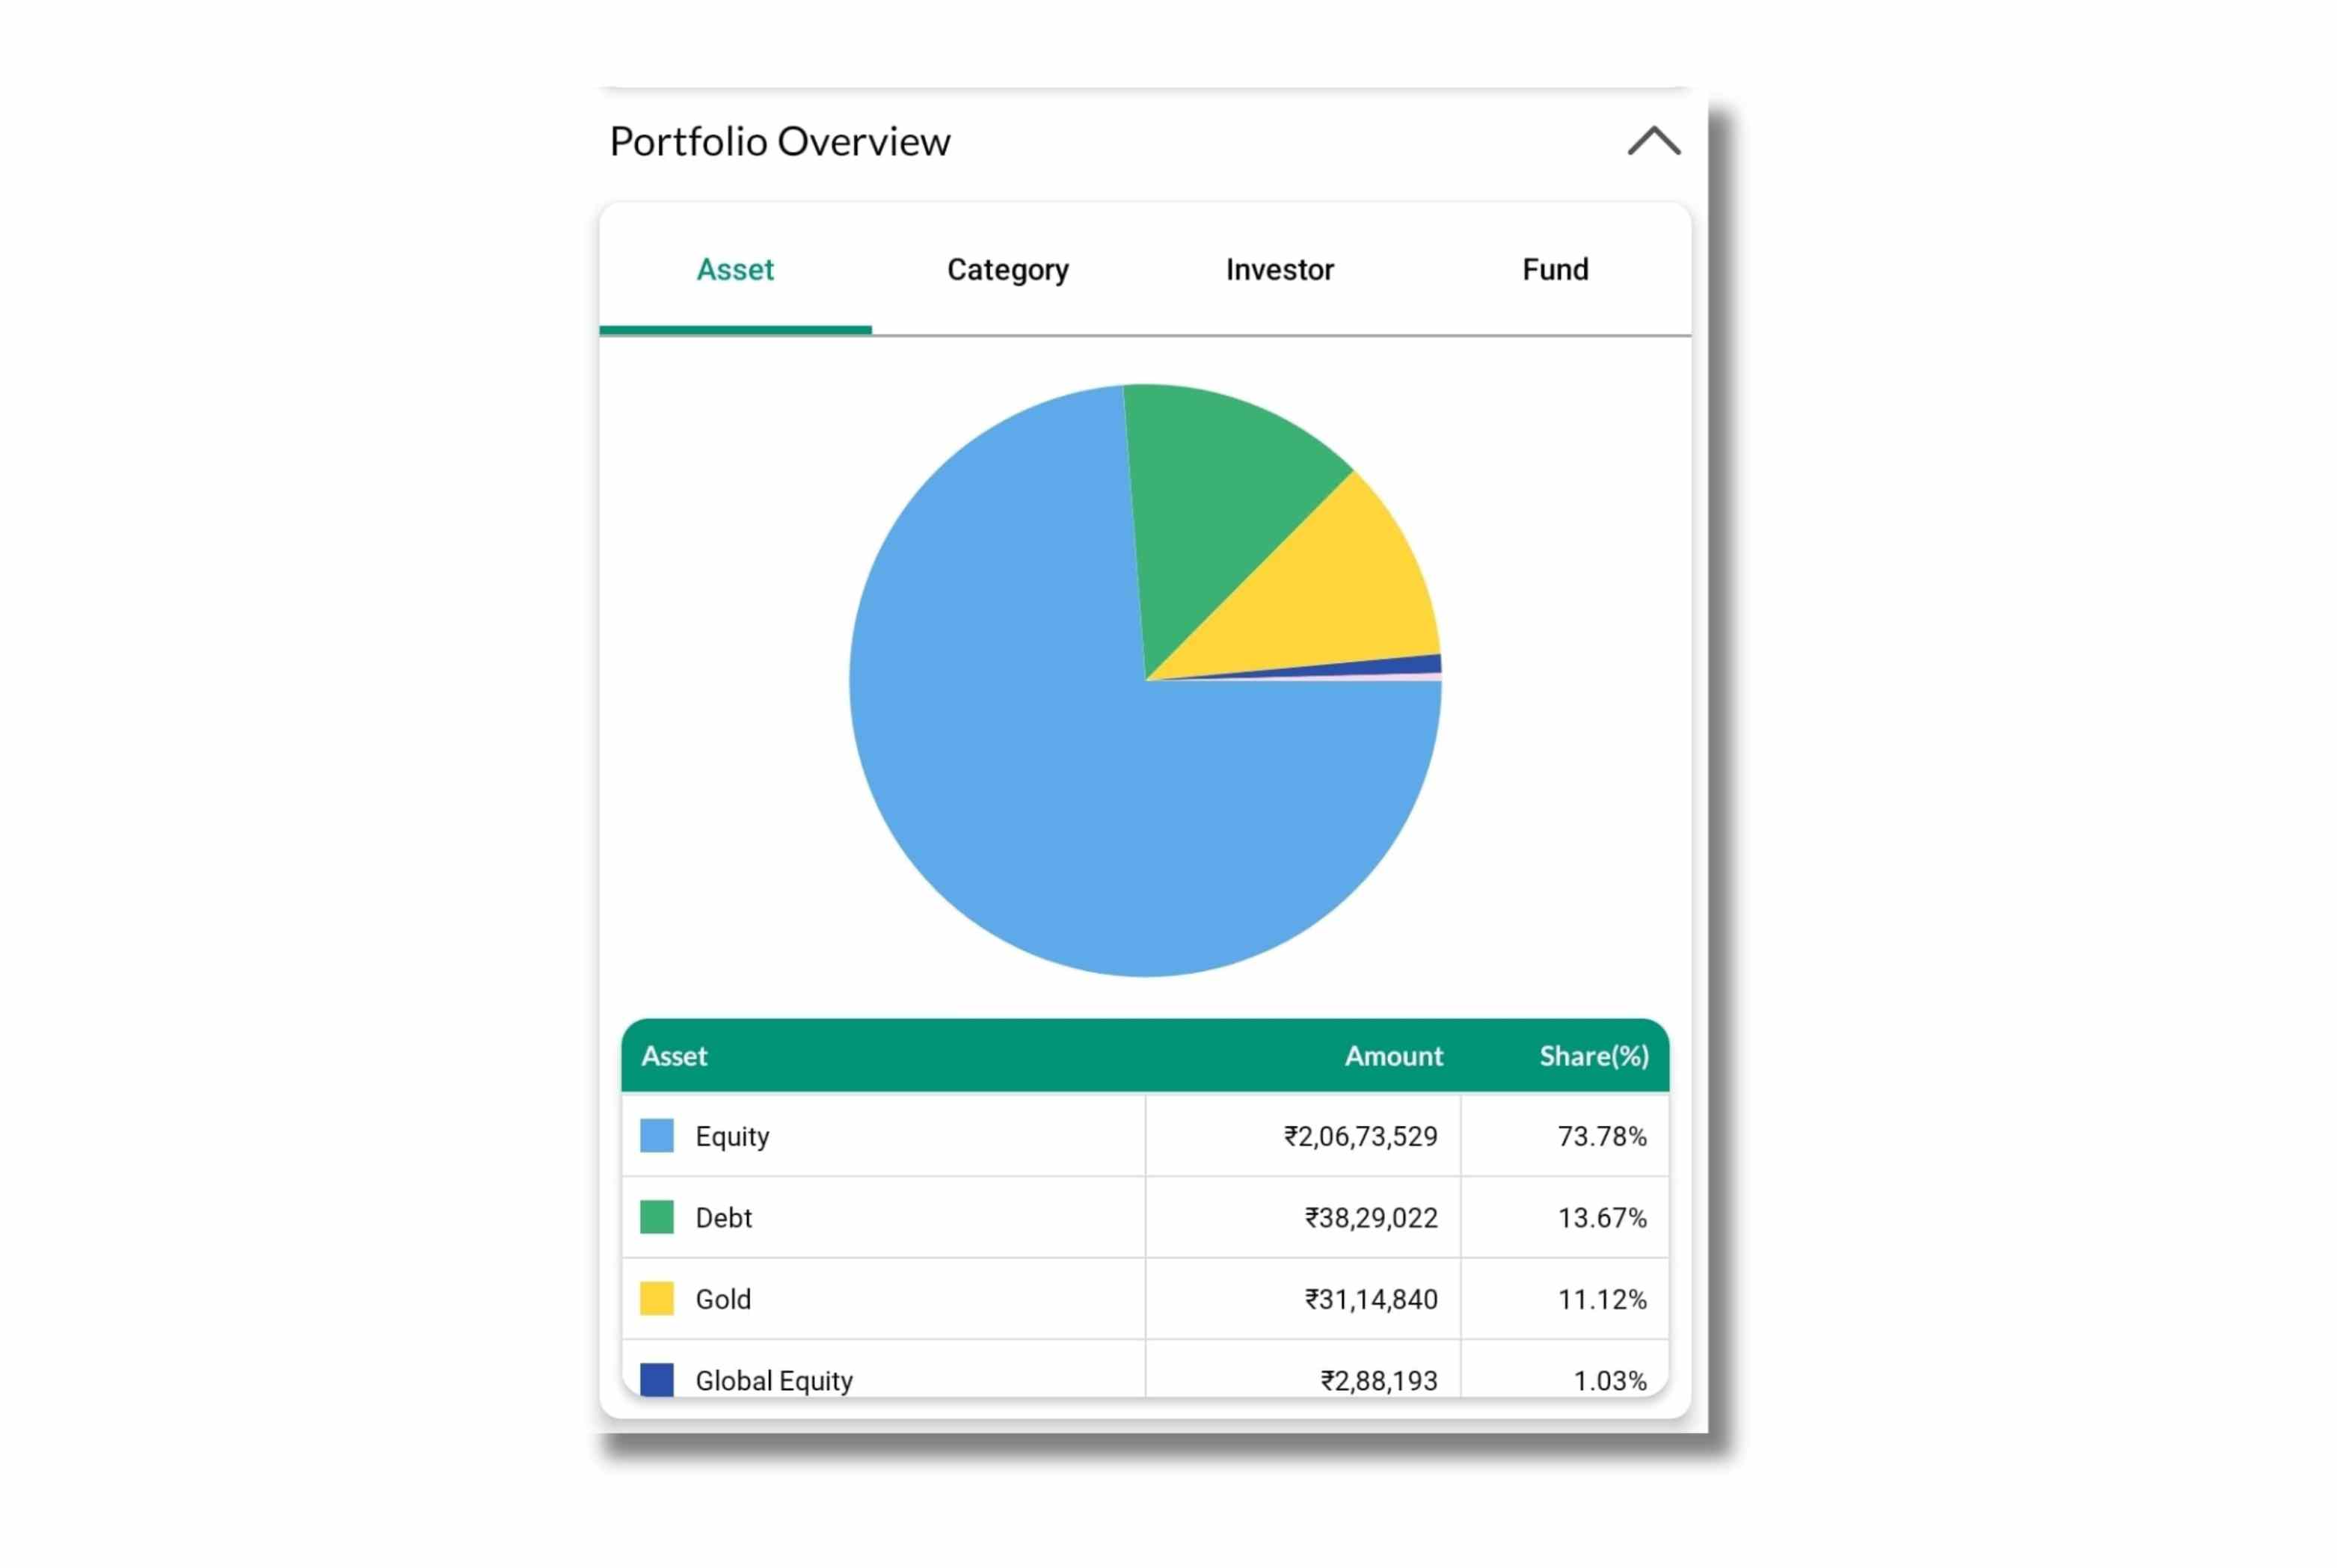This screenshot has height=1568, width=2337.
Task: Switch to the Category tab
Action: pos(1007,270)
